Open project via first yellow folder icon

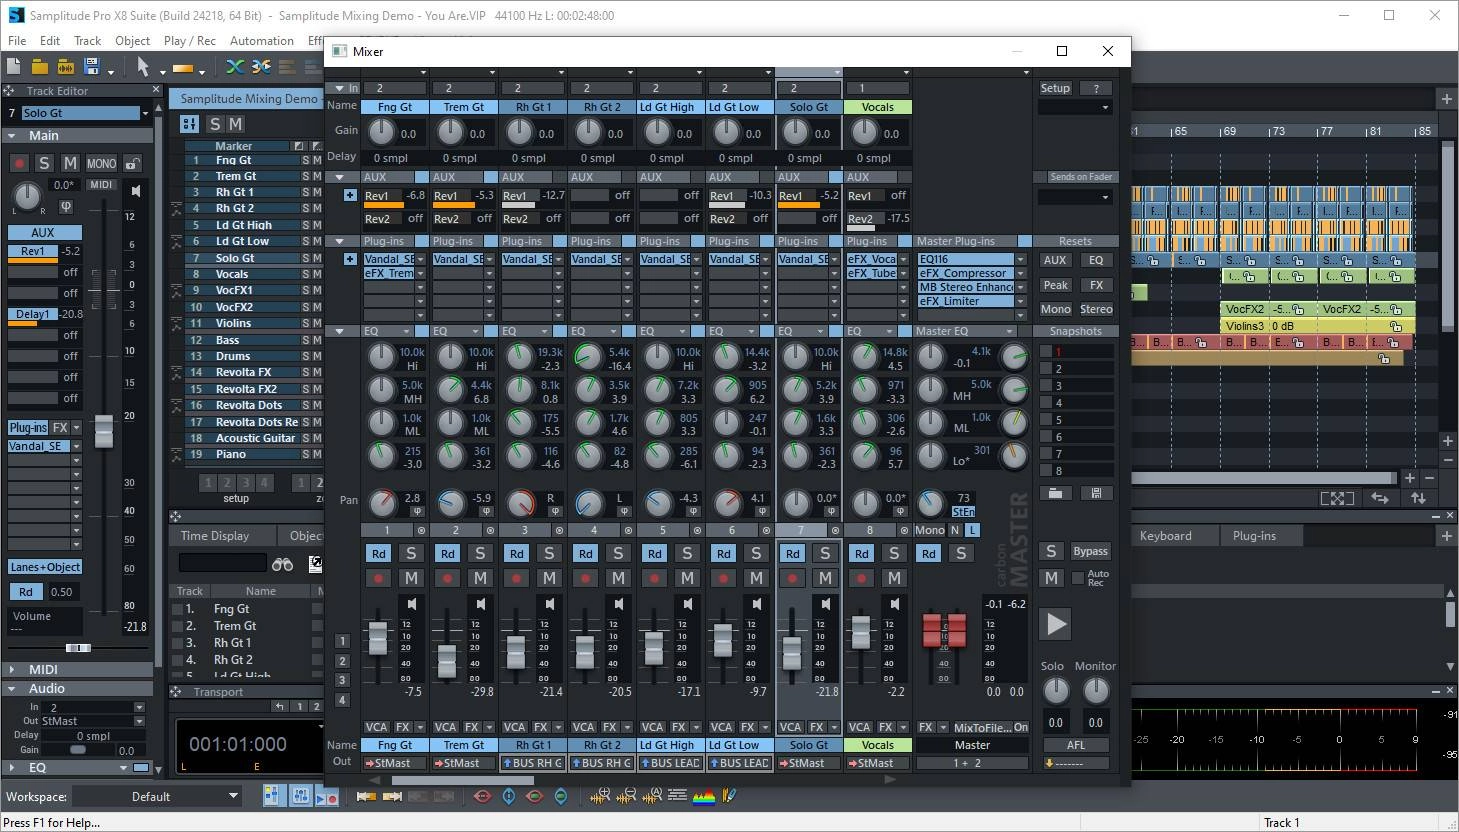pos(39,67)
